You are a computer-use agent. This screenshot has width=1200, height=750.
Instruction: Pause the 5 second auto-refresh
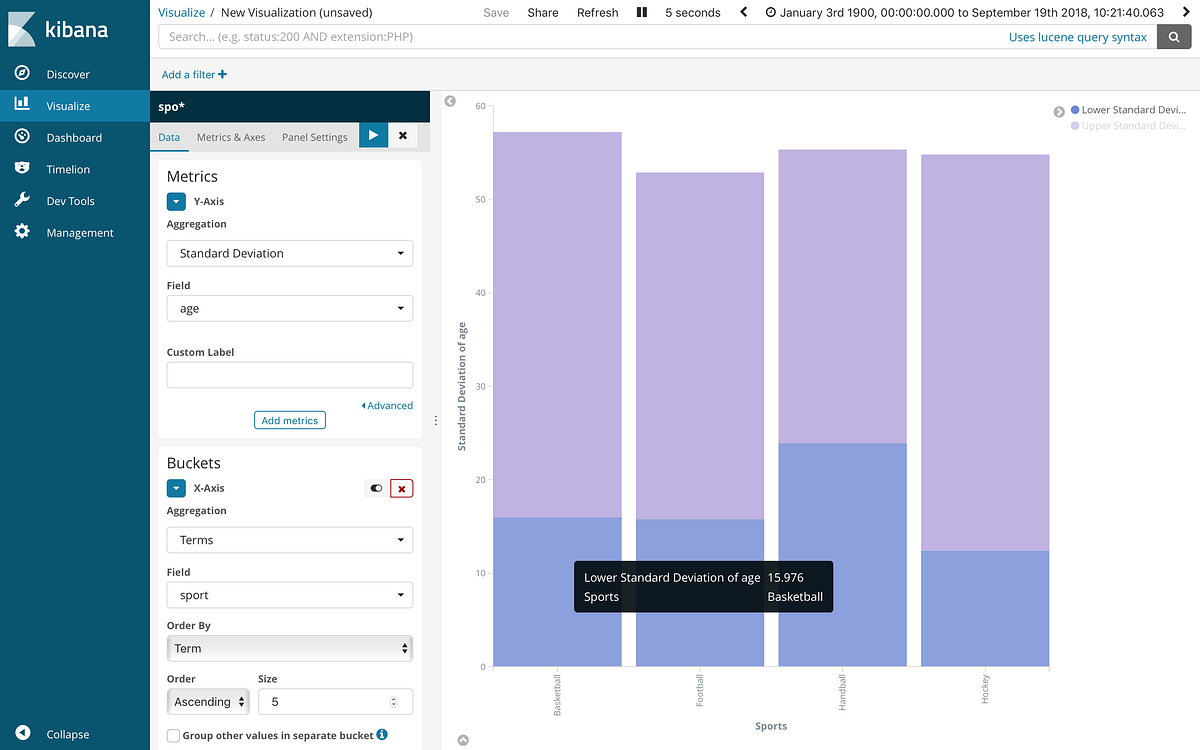(x=641, y=12)
